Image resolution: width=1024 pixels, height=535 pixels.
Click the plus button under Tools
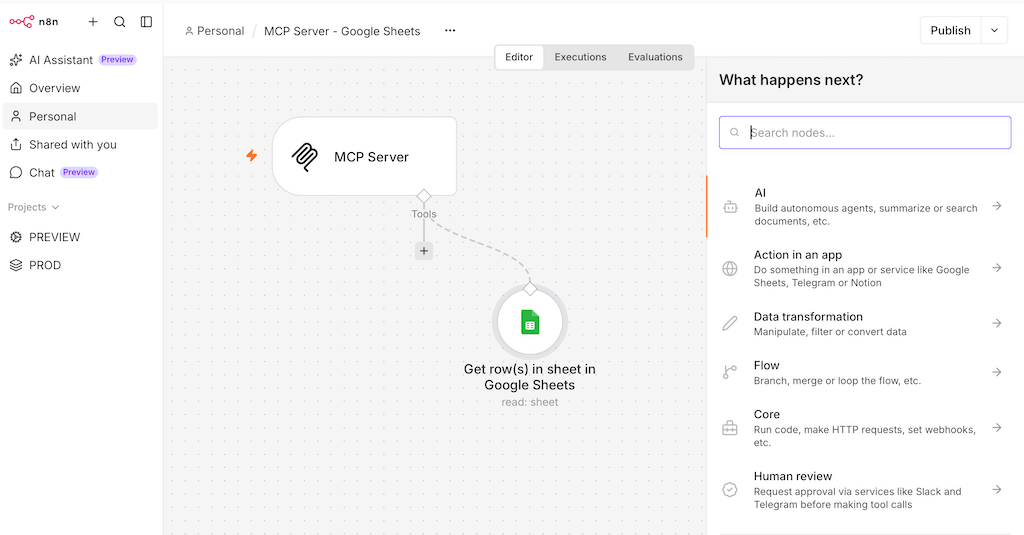(424, 251)
